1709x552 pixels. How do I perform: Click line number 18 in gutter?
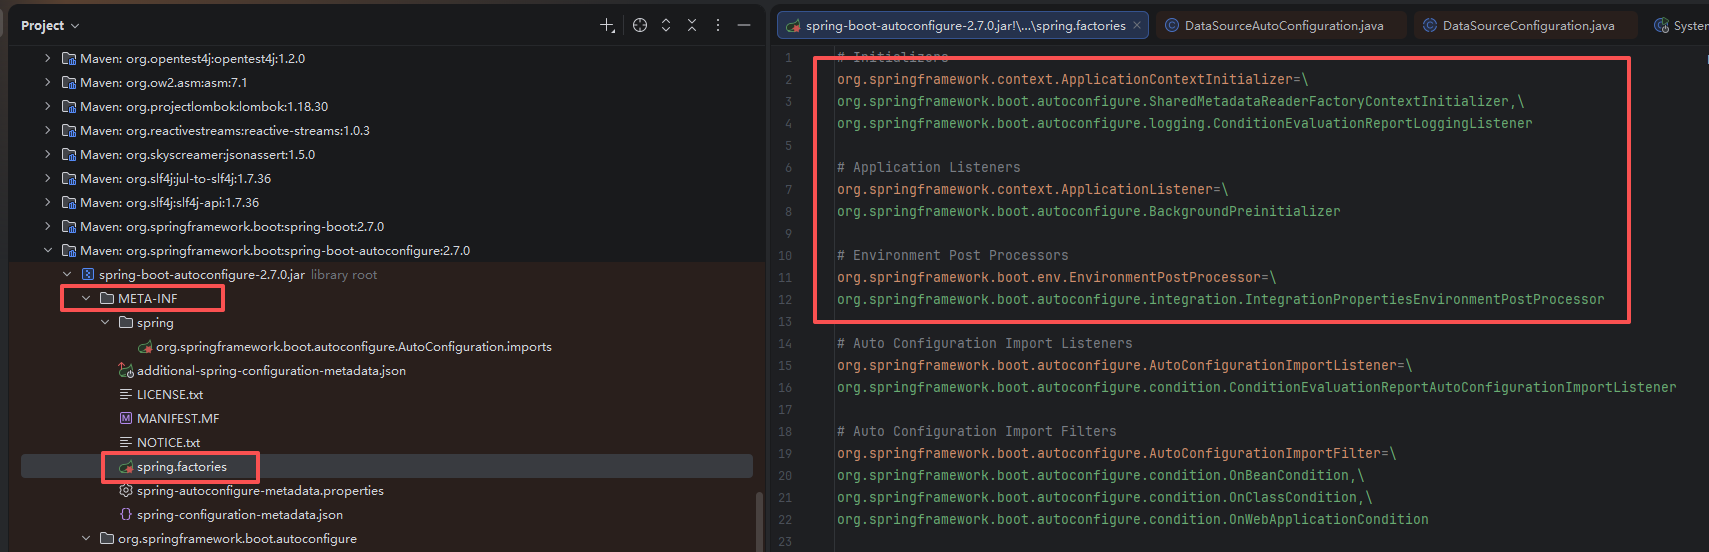[785, 431]
